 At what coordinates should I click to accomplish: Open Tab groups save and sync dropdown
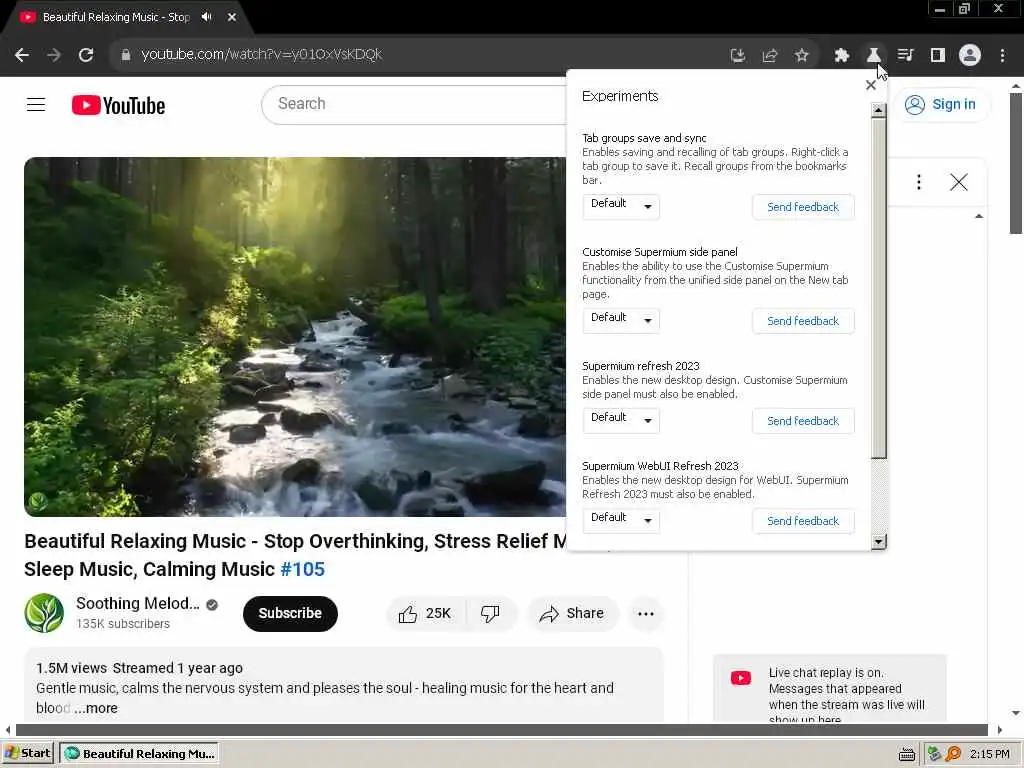tap(621, 206)
